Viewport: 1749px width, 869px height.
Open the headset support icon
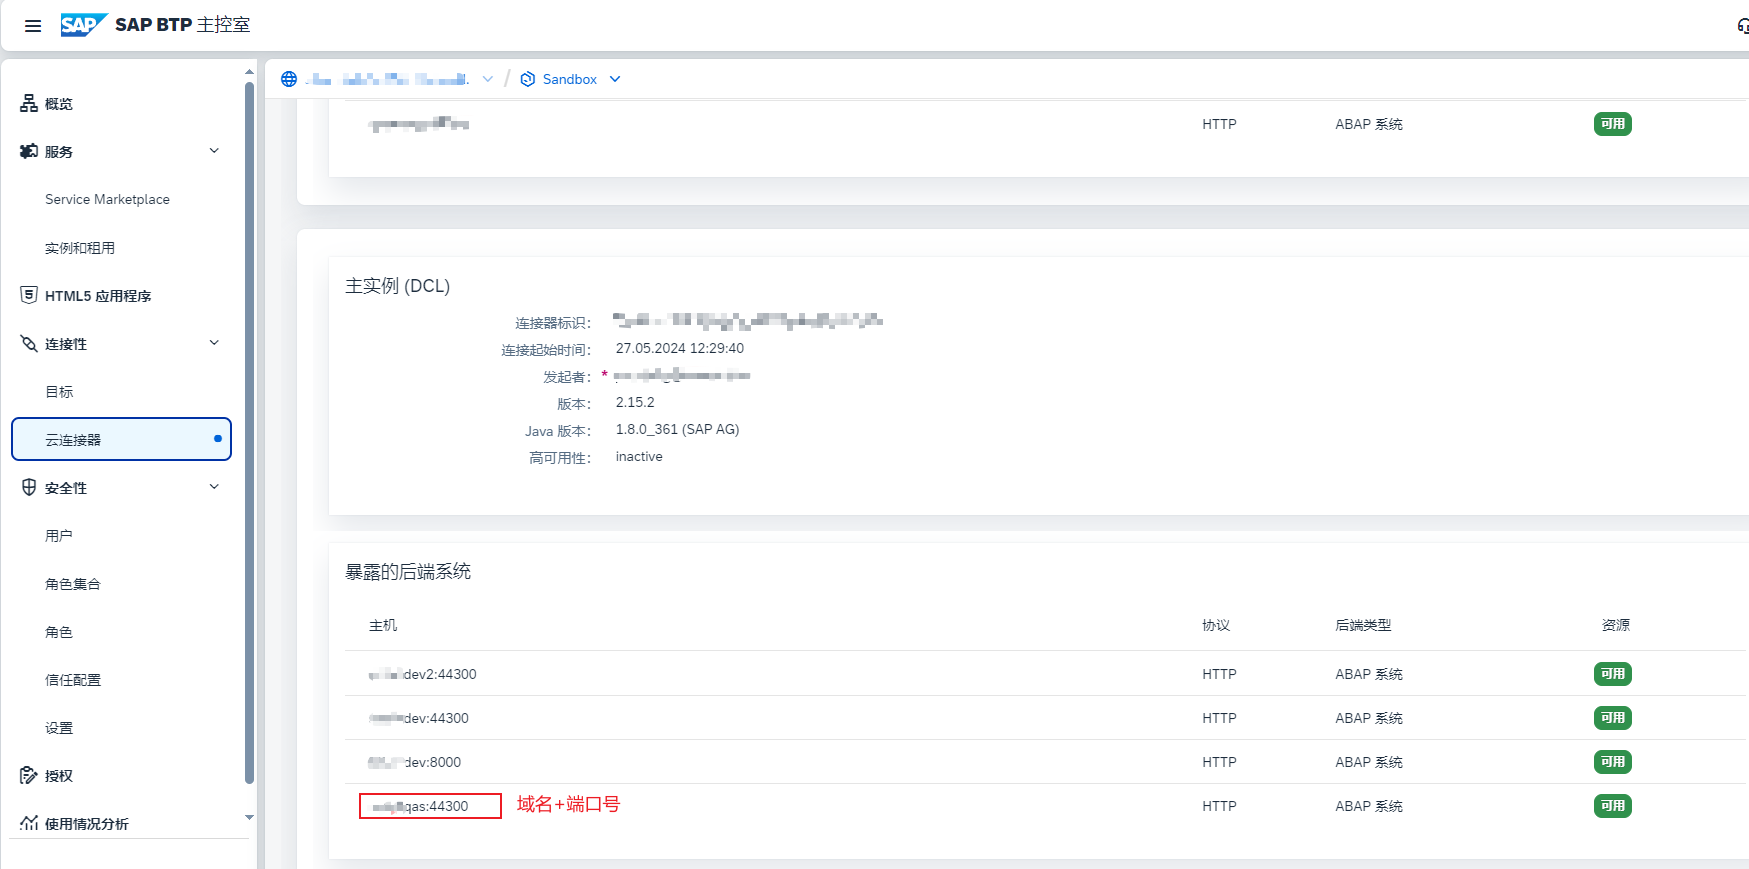pos(1743,26)
